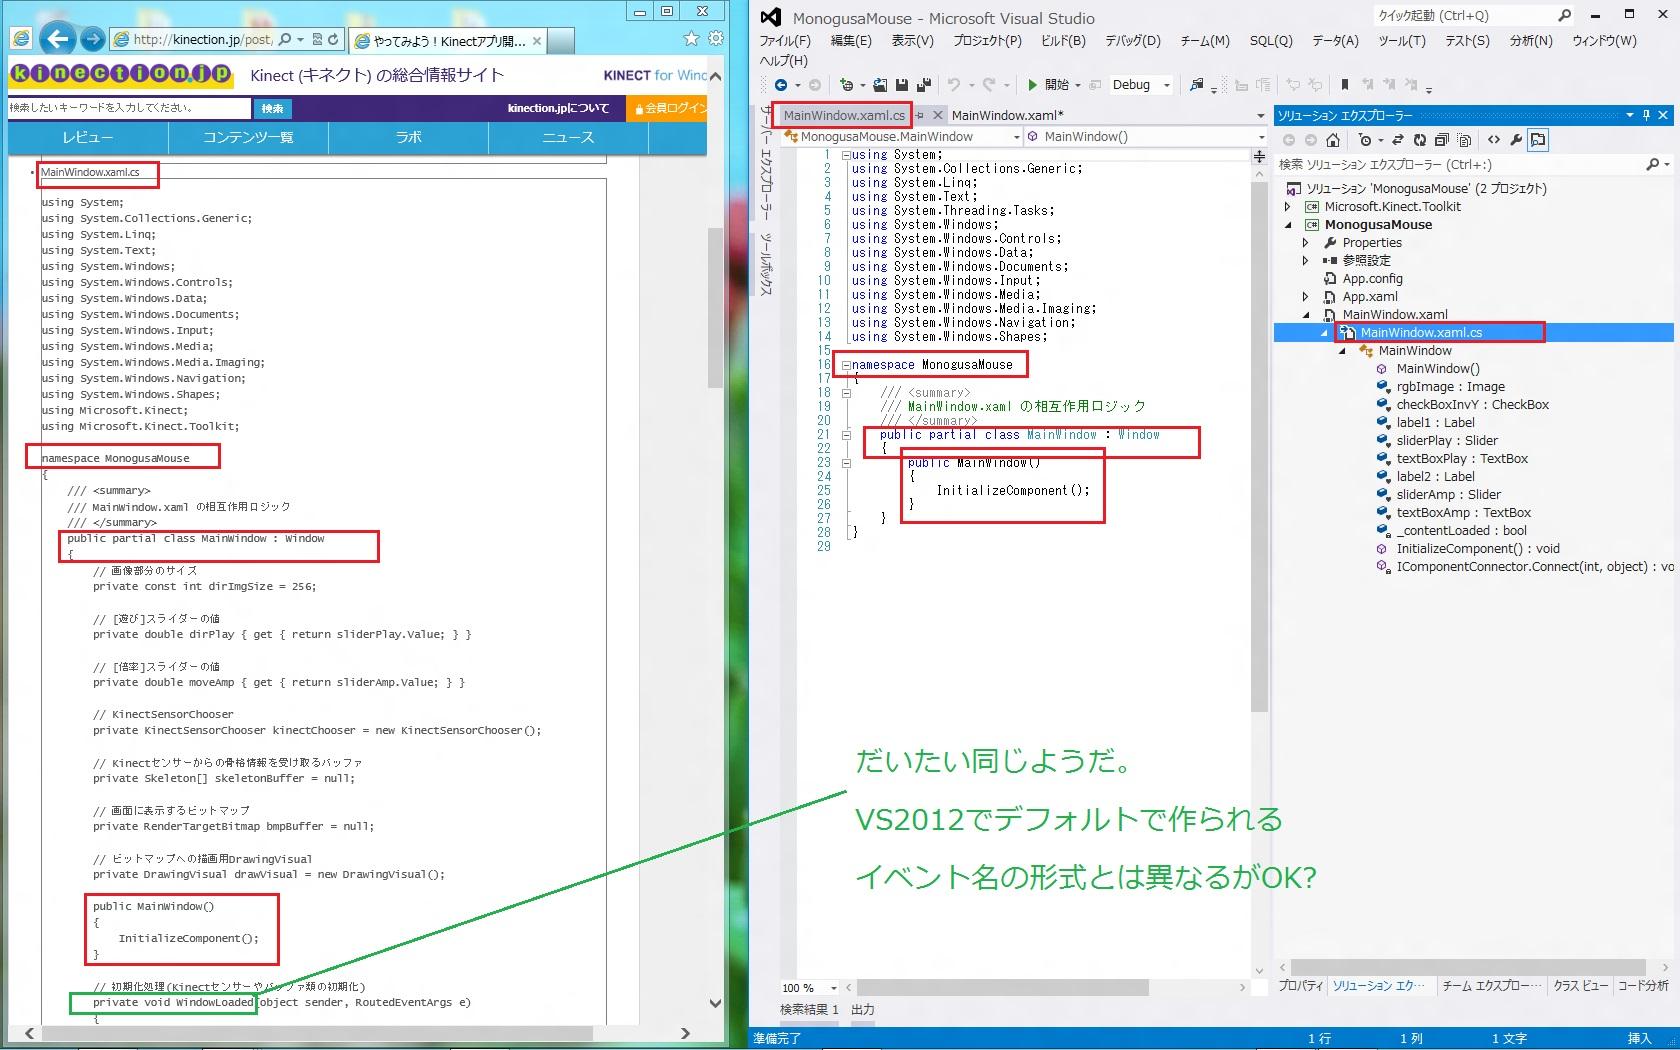
Task: Open 会員ログイン link on kinection.jp
Action: [667, 108]
